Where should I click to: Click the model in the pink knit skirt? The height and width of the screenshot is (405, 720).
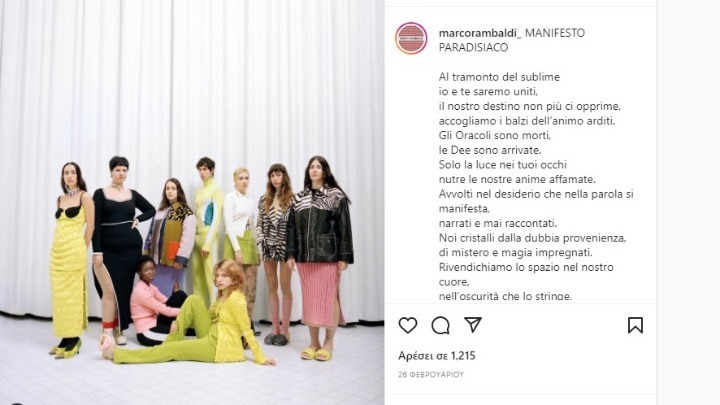coord(320,257)
